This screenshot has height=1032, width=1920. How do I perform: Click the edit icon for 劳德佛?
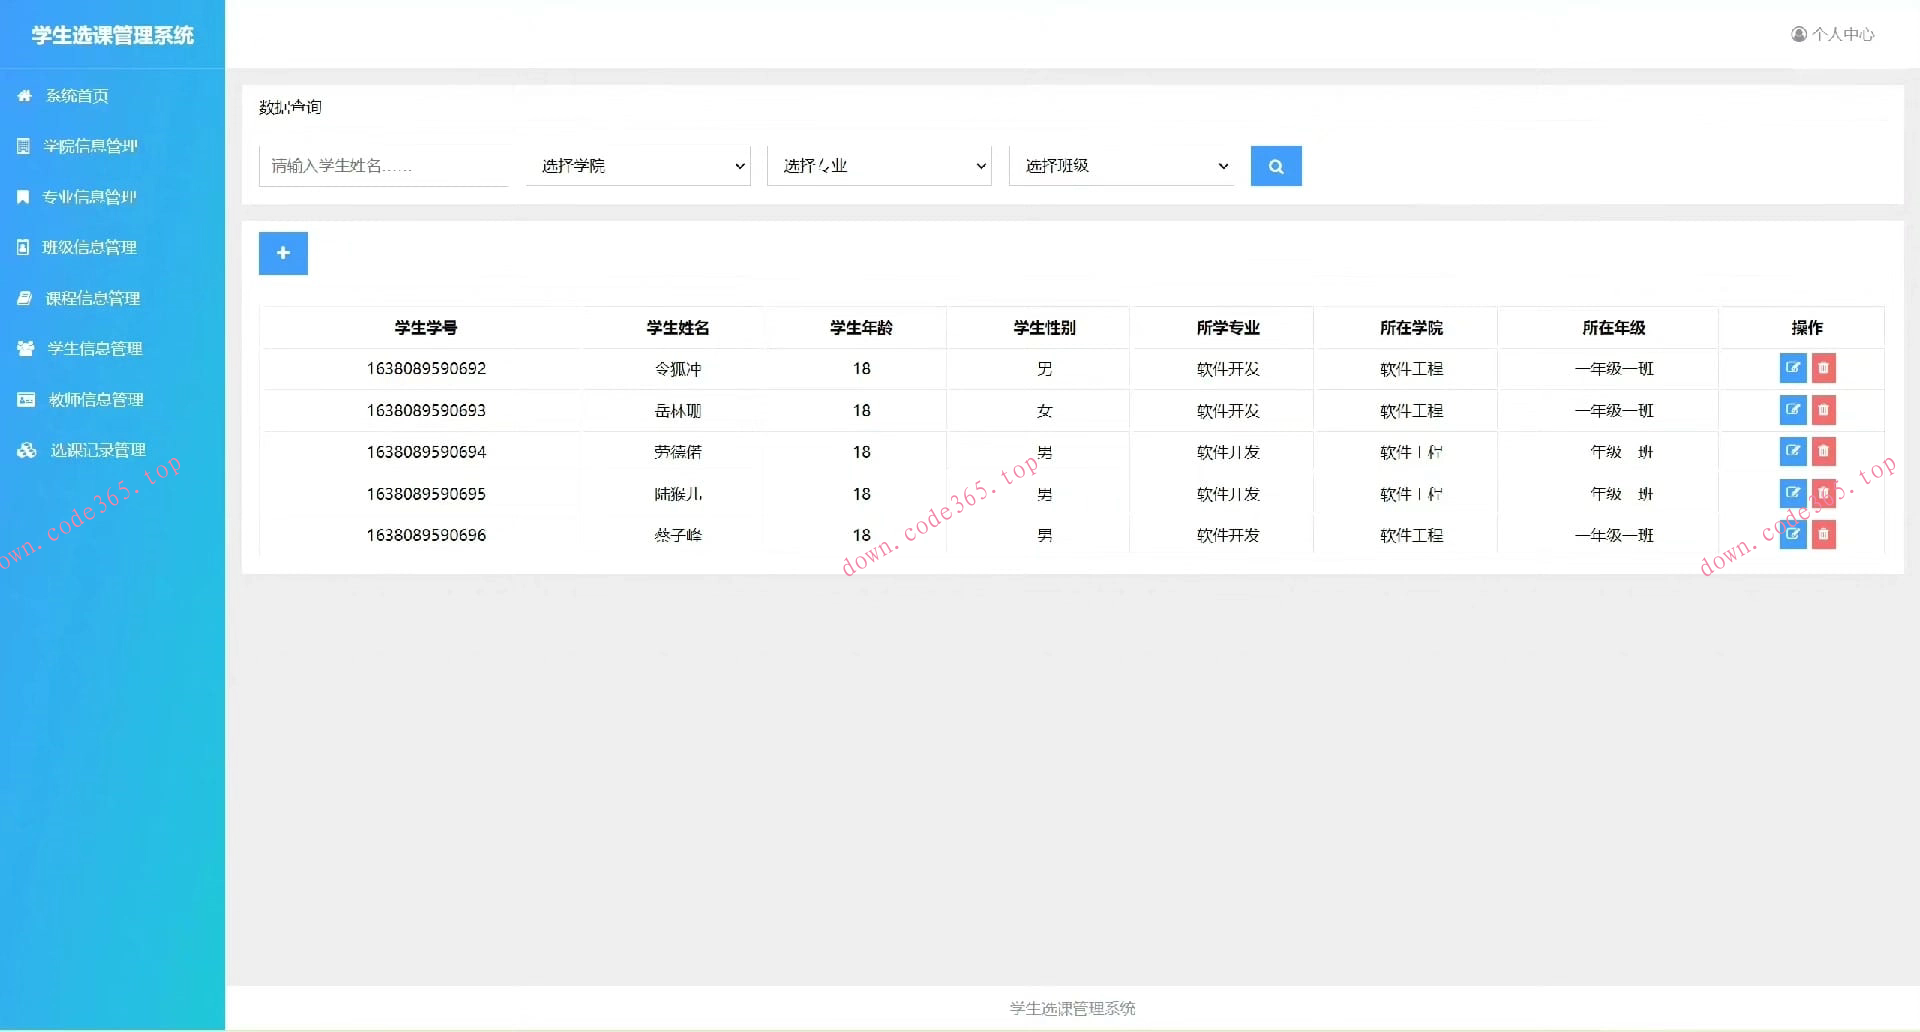1793,451
